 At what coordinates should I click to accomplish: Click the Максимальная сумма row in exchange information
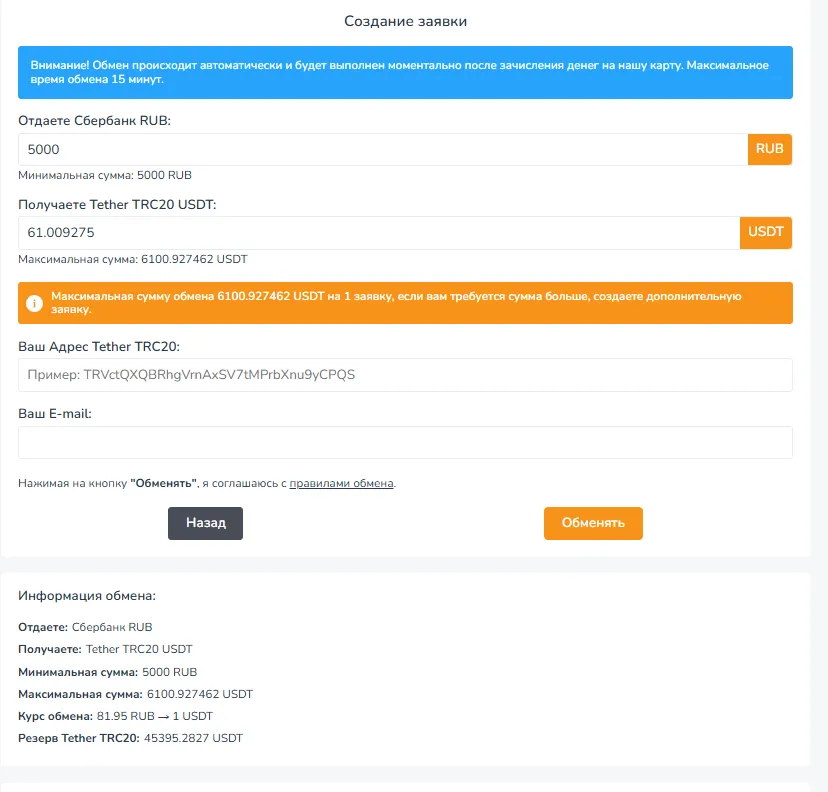click(x=136, y=694)
